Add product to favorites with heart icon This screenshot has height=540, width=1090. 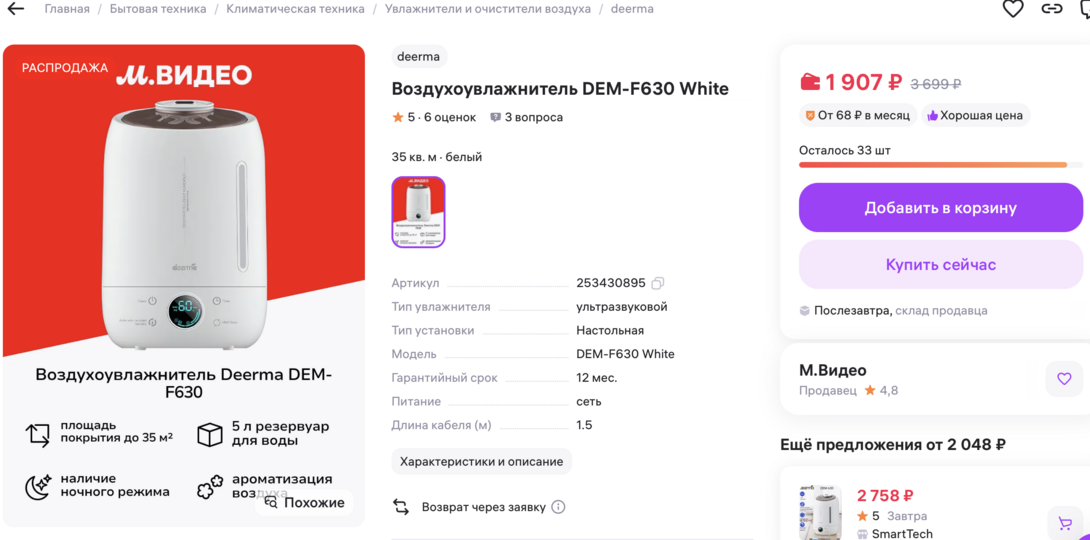[1013, 9]
